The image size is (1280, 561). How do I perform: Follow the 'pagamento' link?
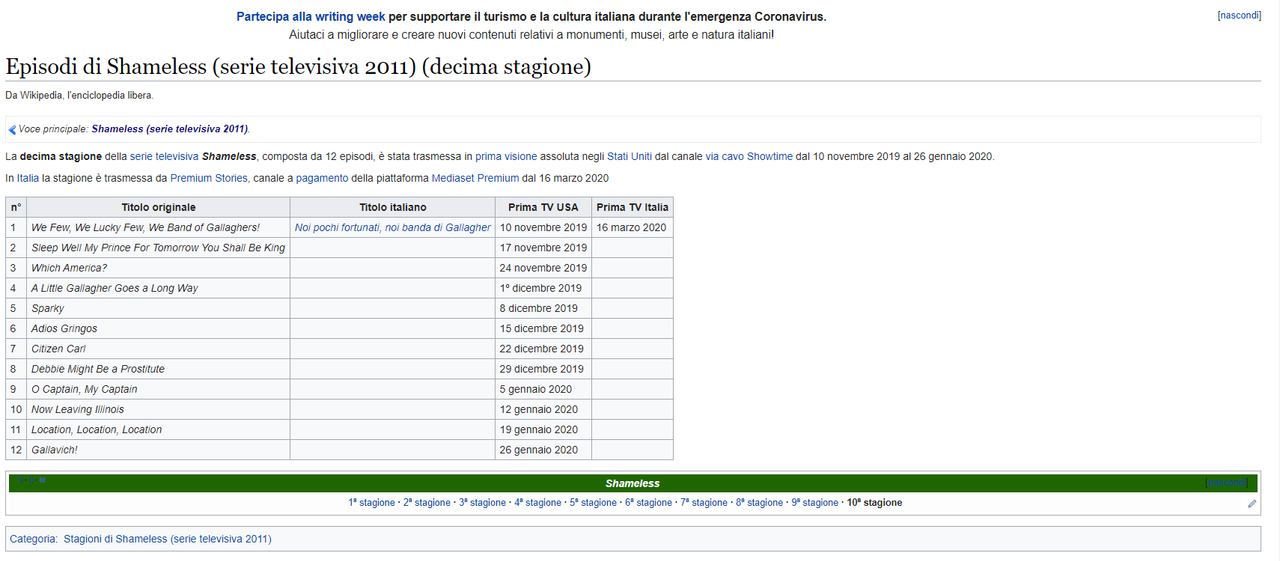pyautogui.click(x=322, y=179)
